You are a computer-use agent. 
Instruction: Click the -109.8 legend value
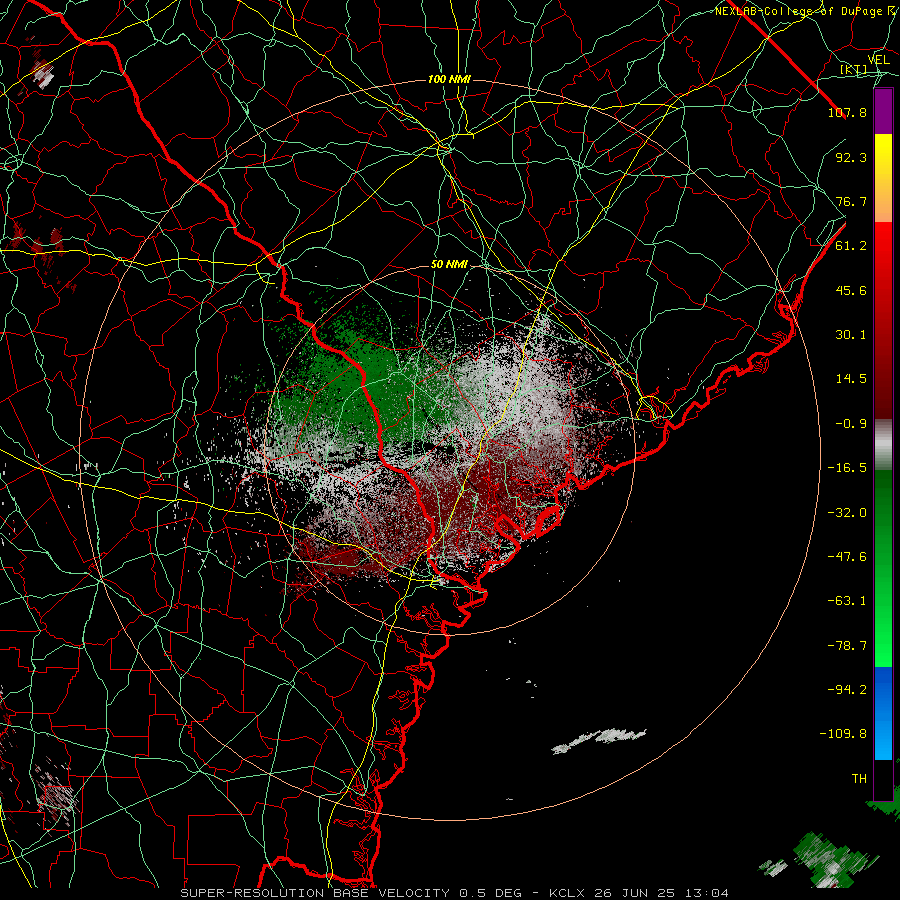pos(843,734)
